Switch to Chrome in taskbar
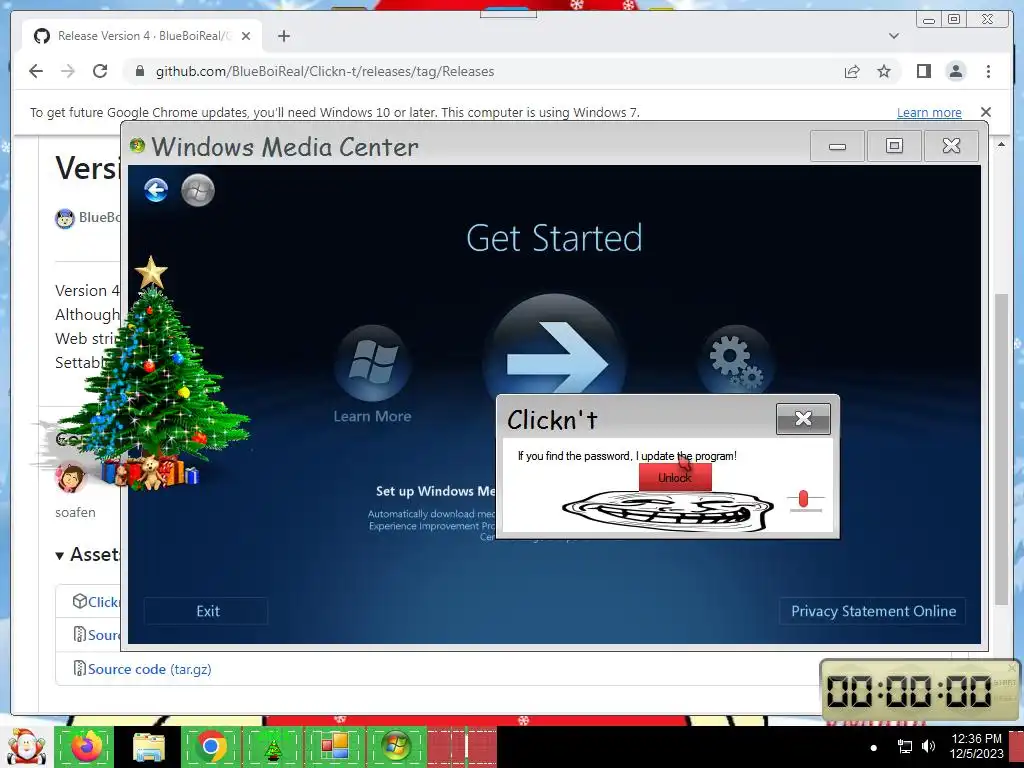 210,746
